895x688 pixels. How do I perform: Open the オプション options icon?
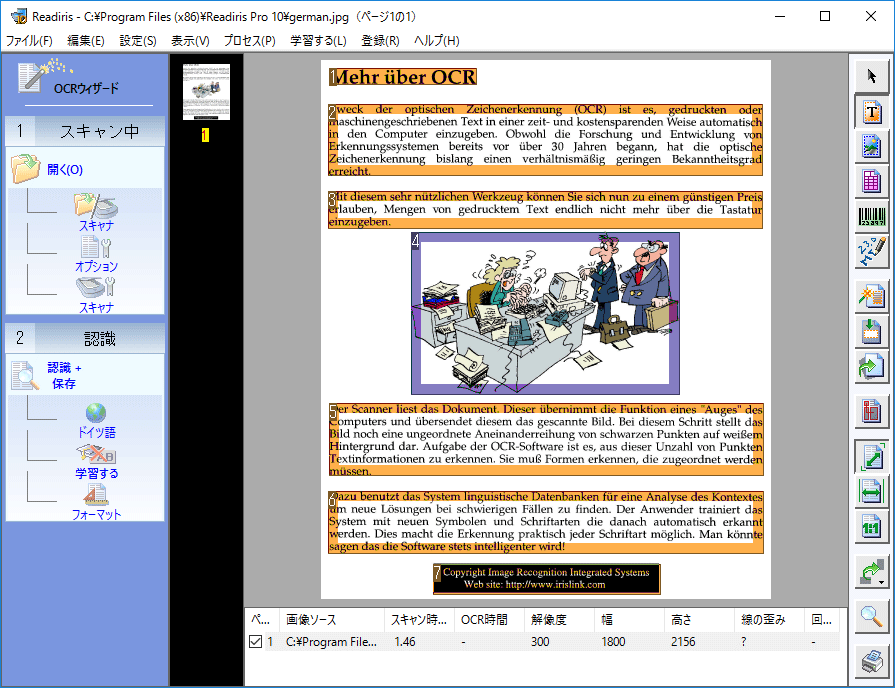pos(96,254)
